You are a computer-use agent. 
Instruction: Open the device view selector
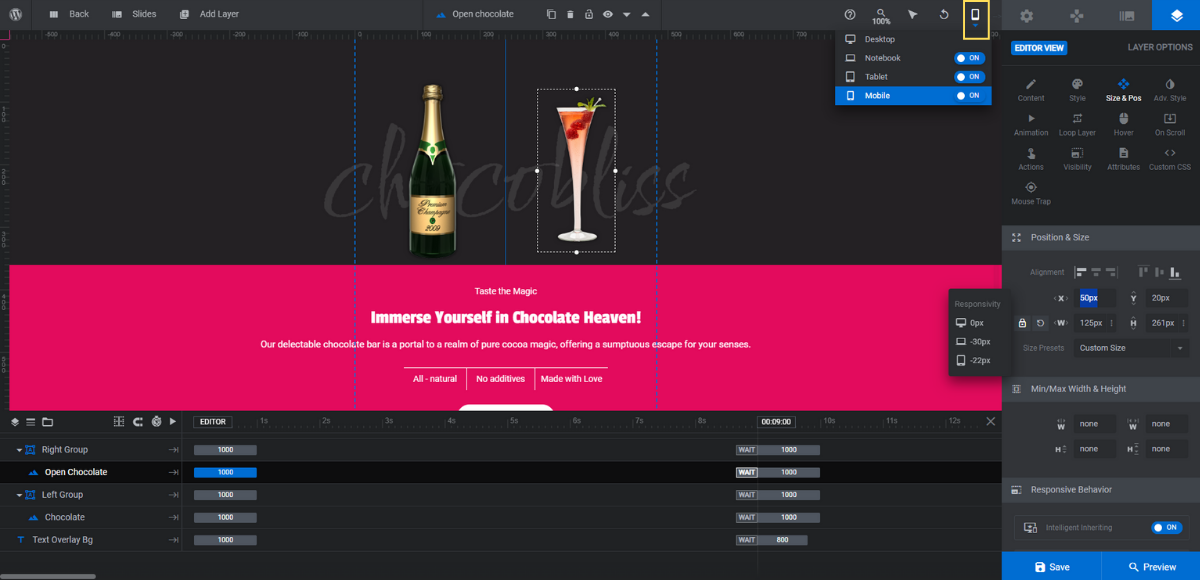click(976, 19)
